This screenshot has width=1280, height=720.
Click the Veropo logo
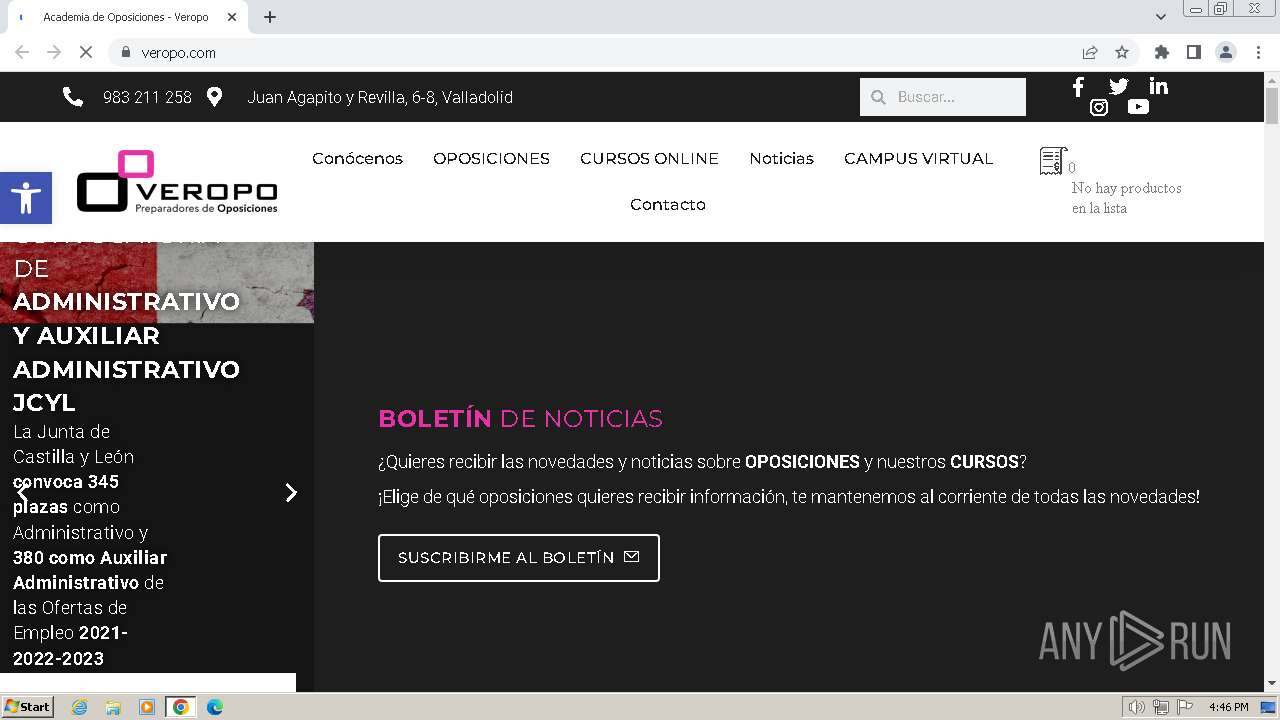pos(177,182)
